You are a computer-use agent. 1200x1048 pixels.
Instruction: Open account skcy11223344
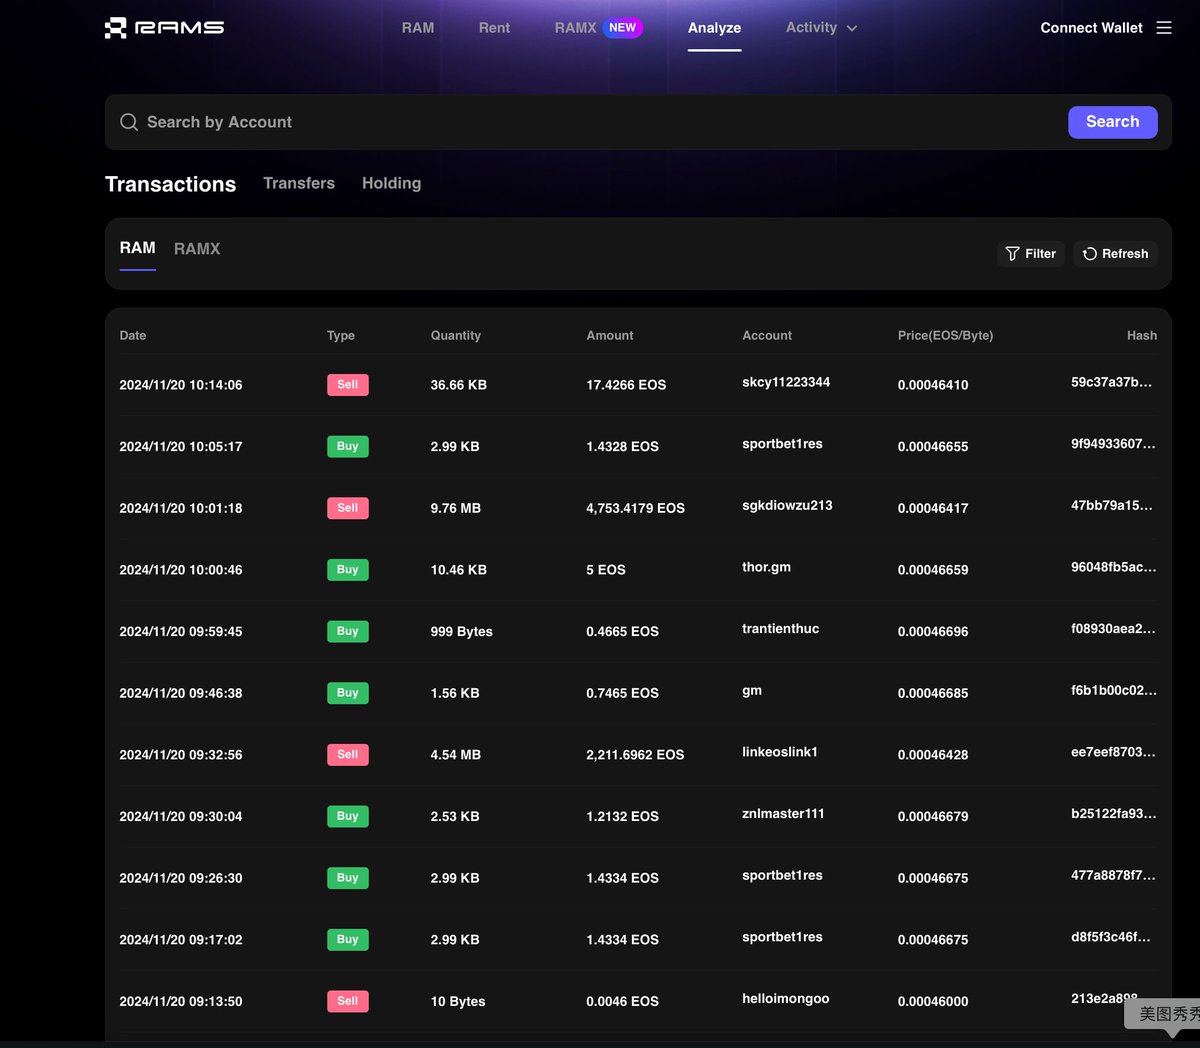pyautogui.click(x=786, y=382)
